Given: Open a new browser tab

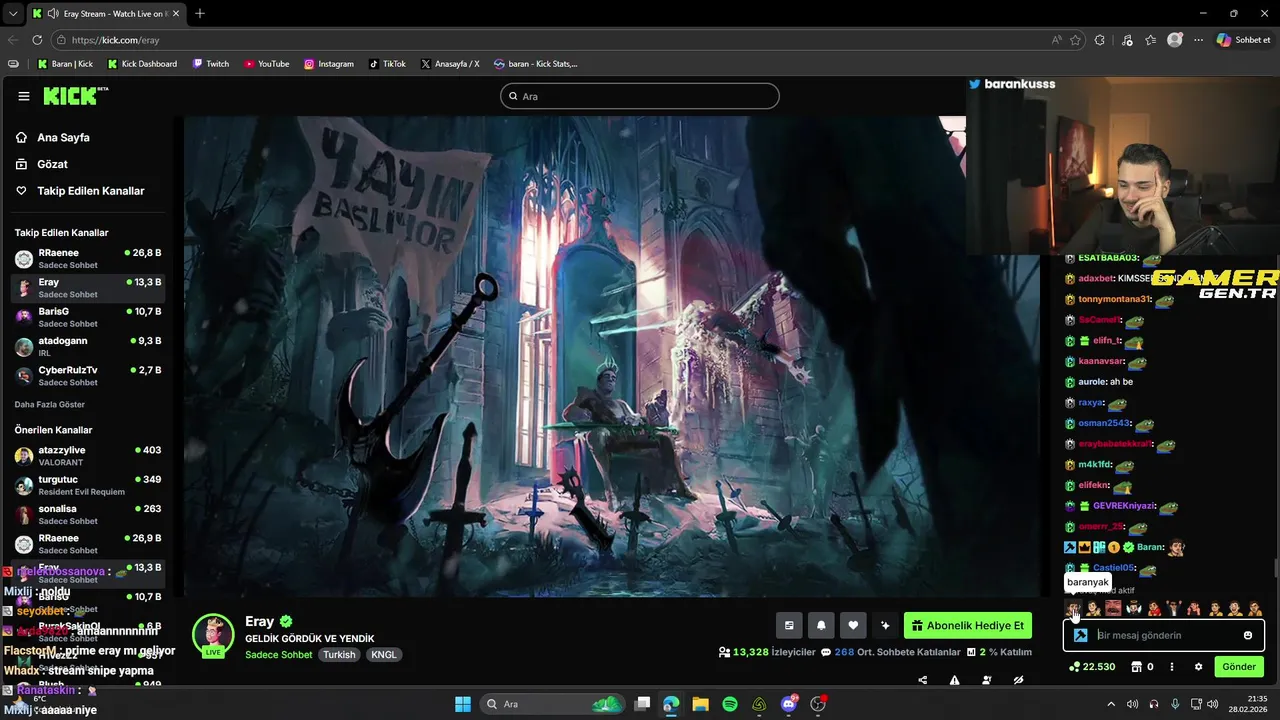Looking at the screenshot, I should point(200,14).
